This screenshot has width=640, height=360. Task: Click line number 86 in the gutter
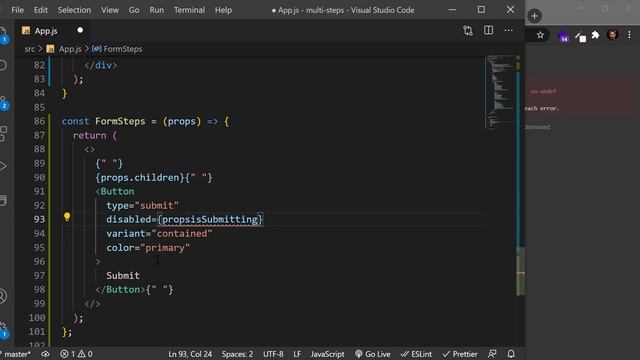39,121
